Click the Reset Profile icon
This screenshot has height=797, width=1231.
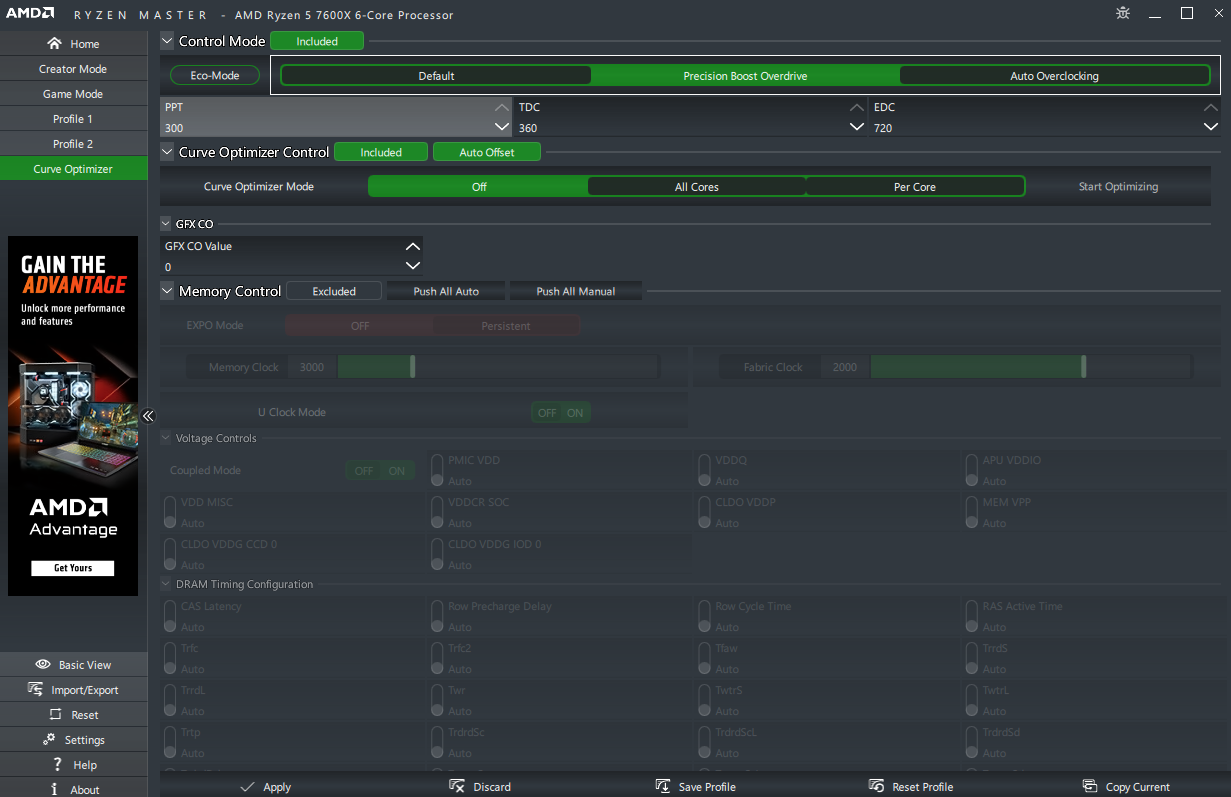(877, 786)
